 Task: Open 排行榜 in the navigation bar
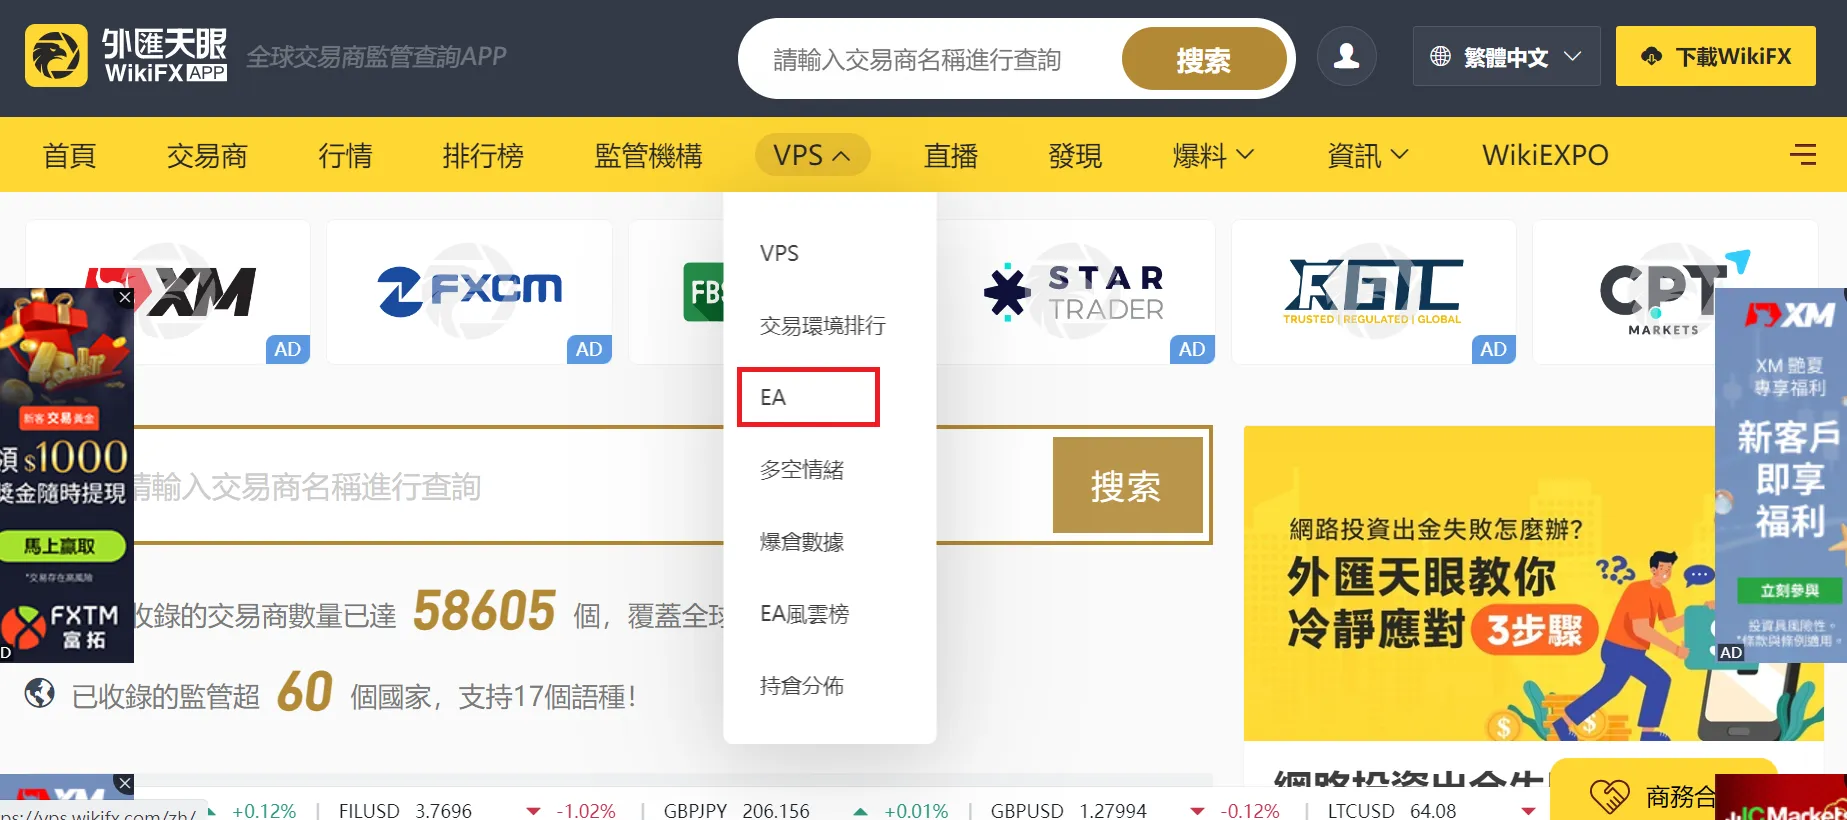click(x=483, y=155)
